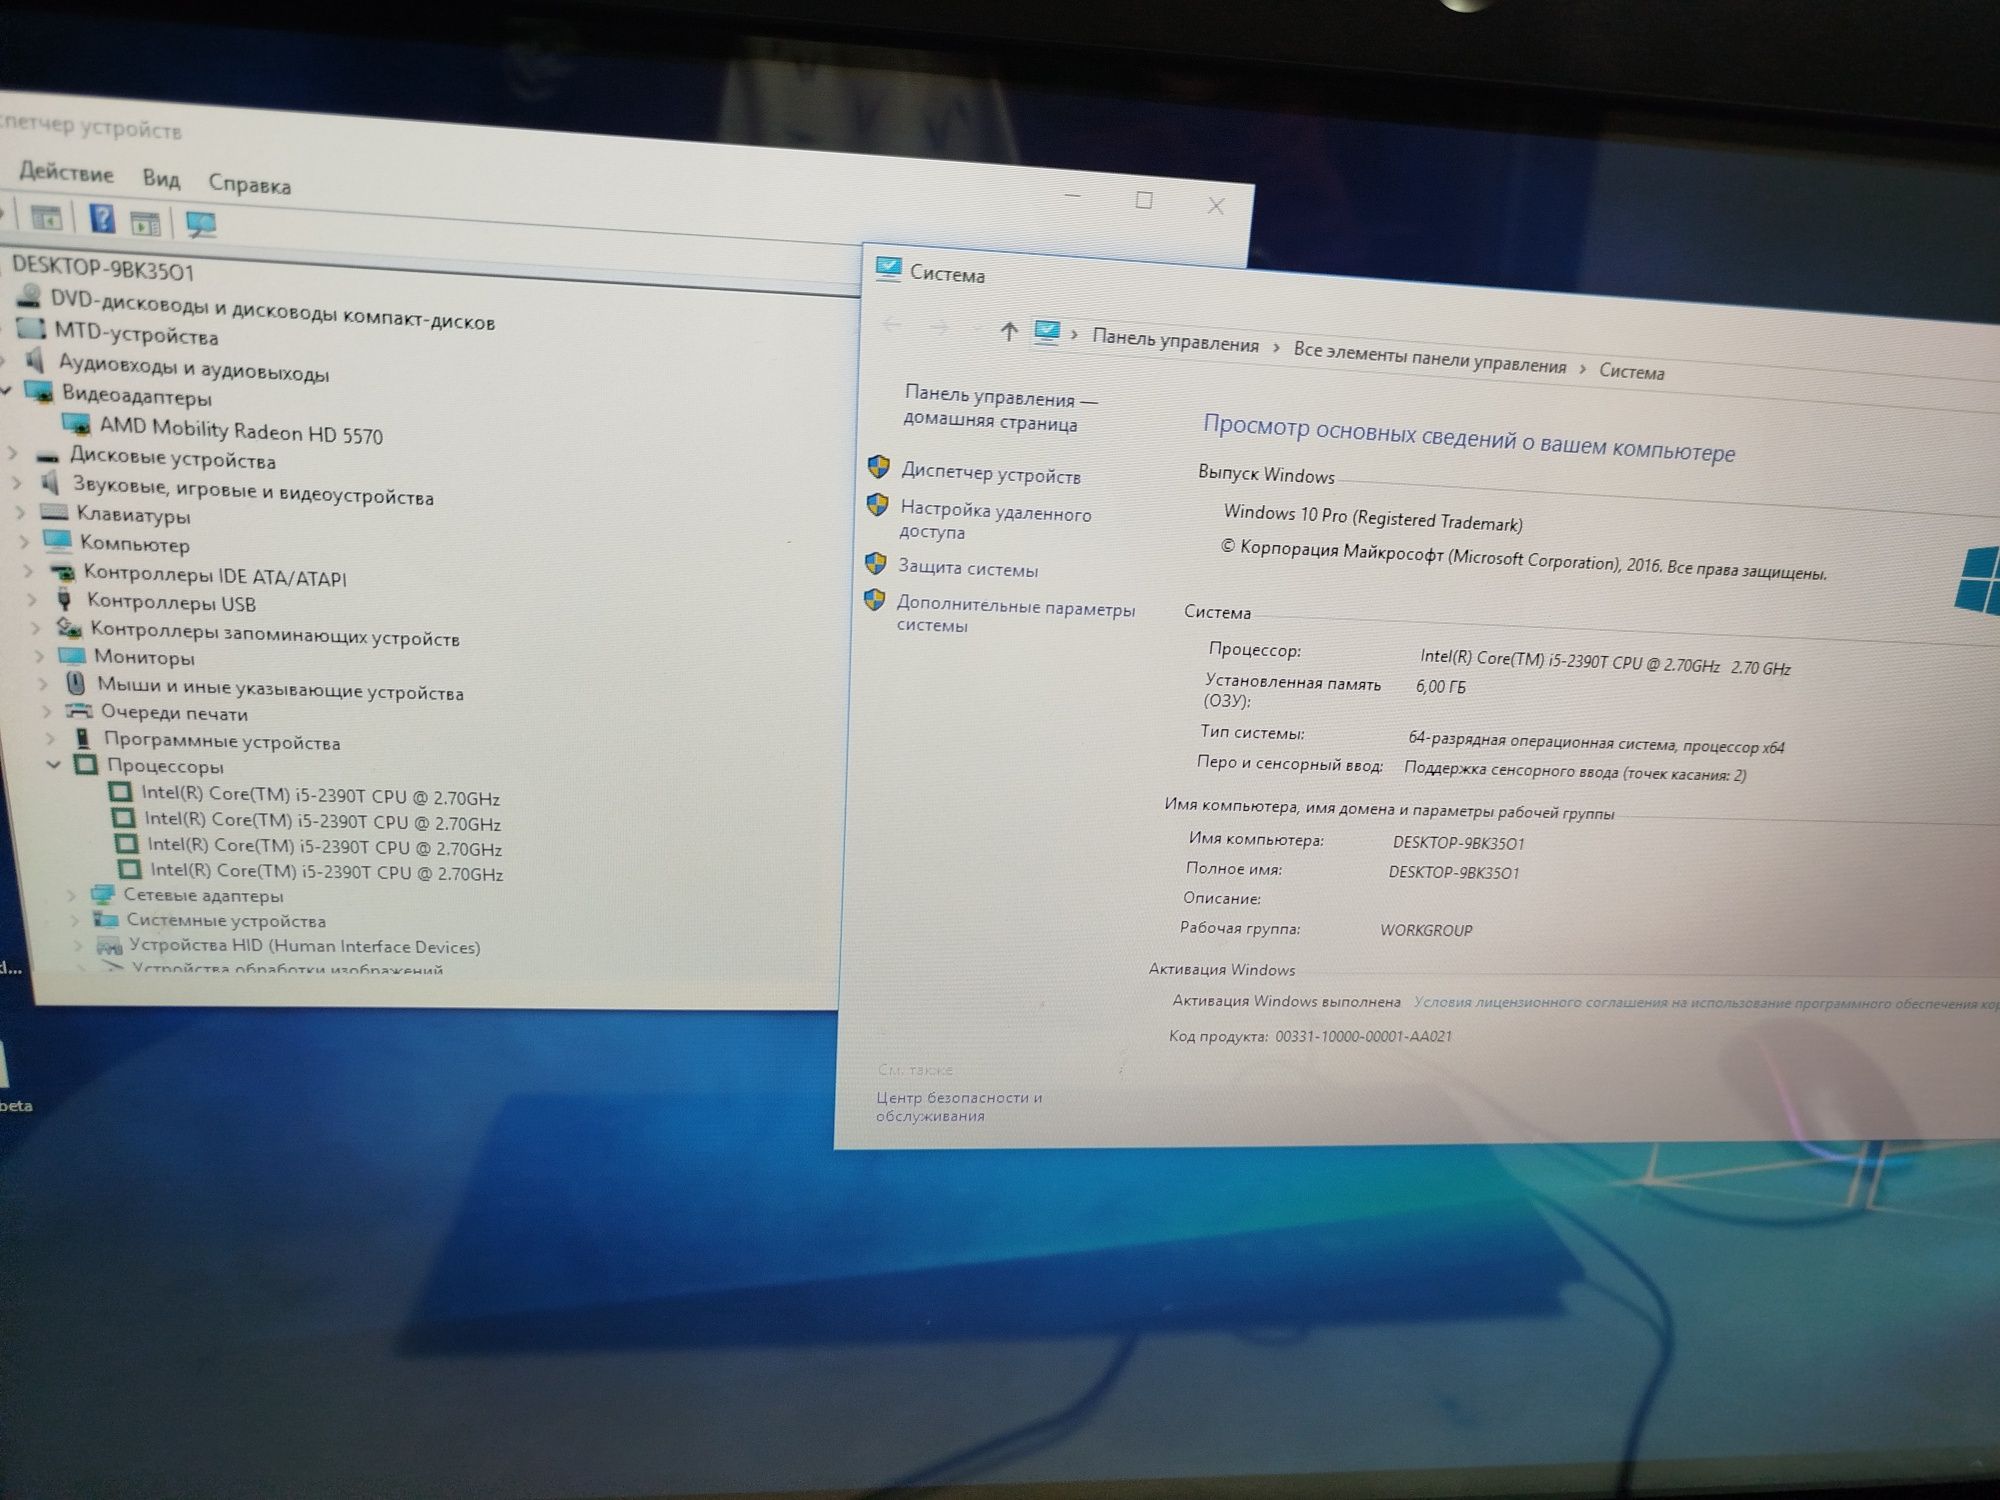Click the Дисковые устройства drive icon
Viewport: 2000px width, 1500px height.
[x=47, y=456]
